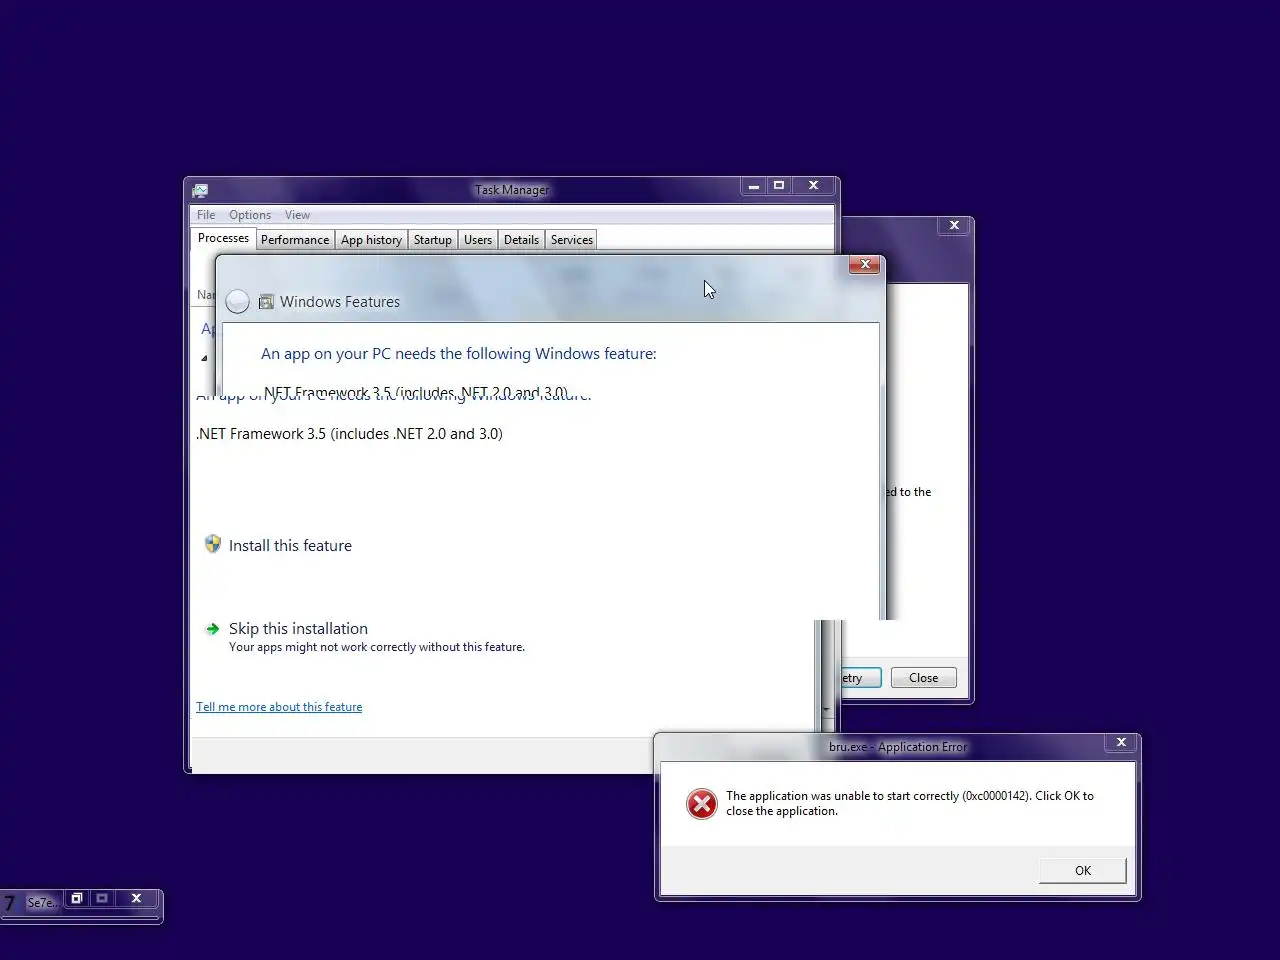Image resolution: width=1280 pixels, height=960 pixels.
Task: Maximize the Task Manager window
Action: [779, 185]
